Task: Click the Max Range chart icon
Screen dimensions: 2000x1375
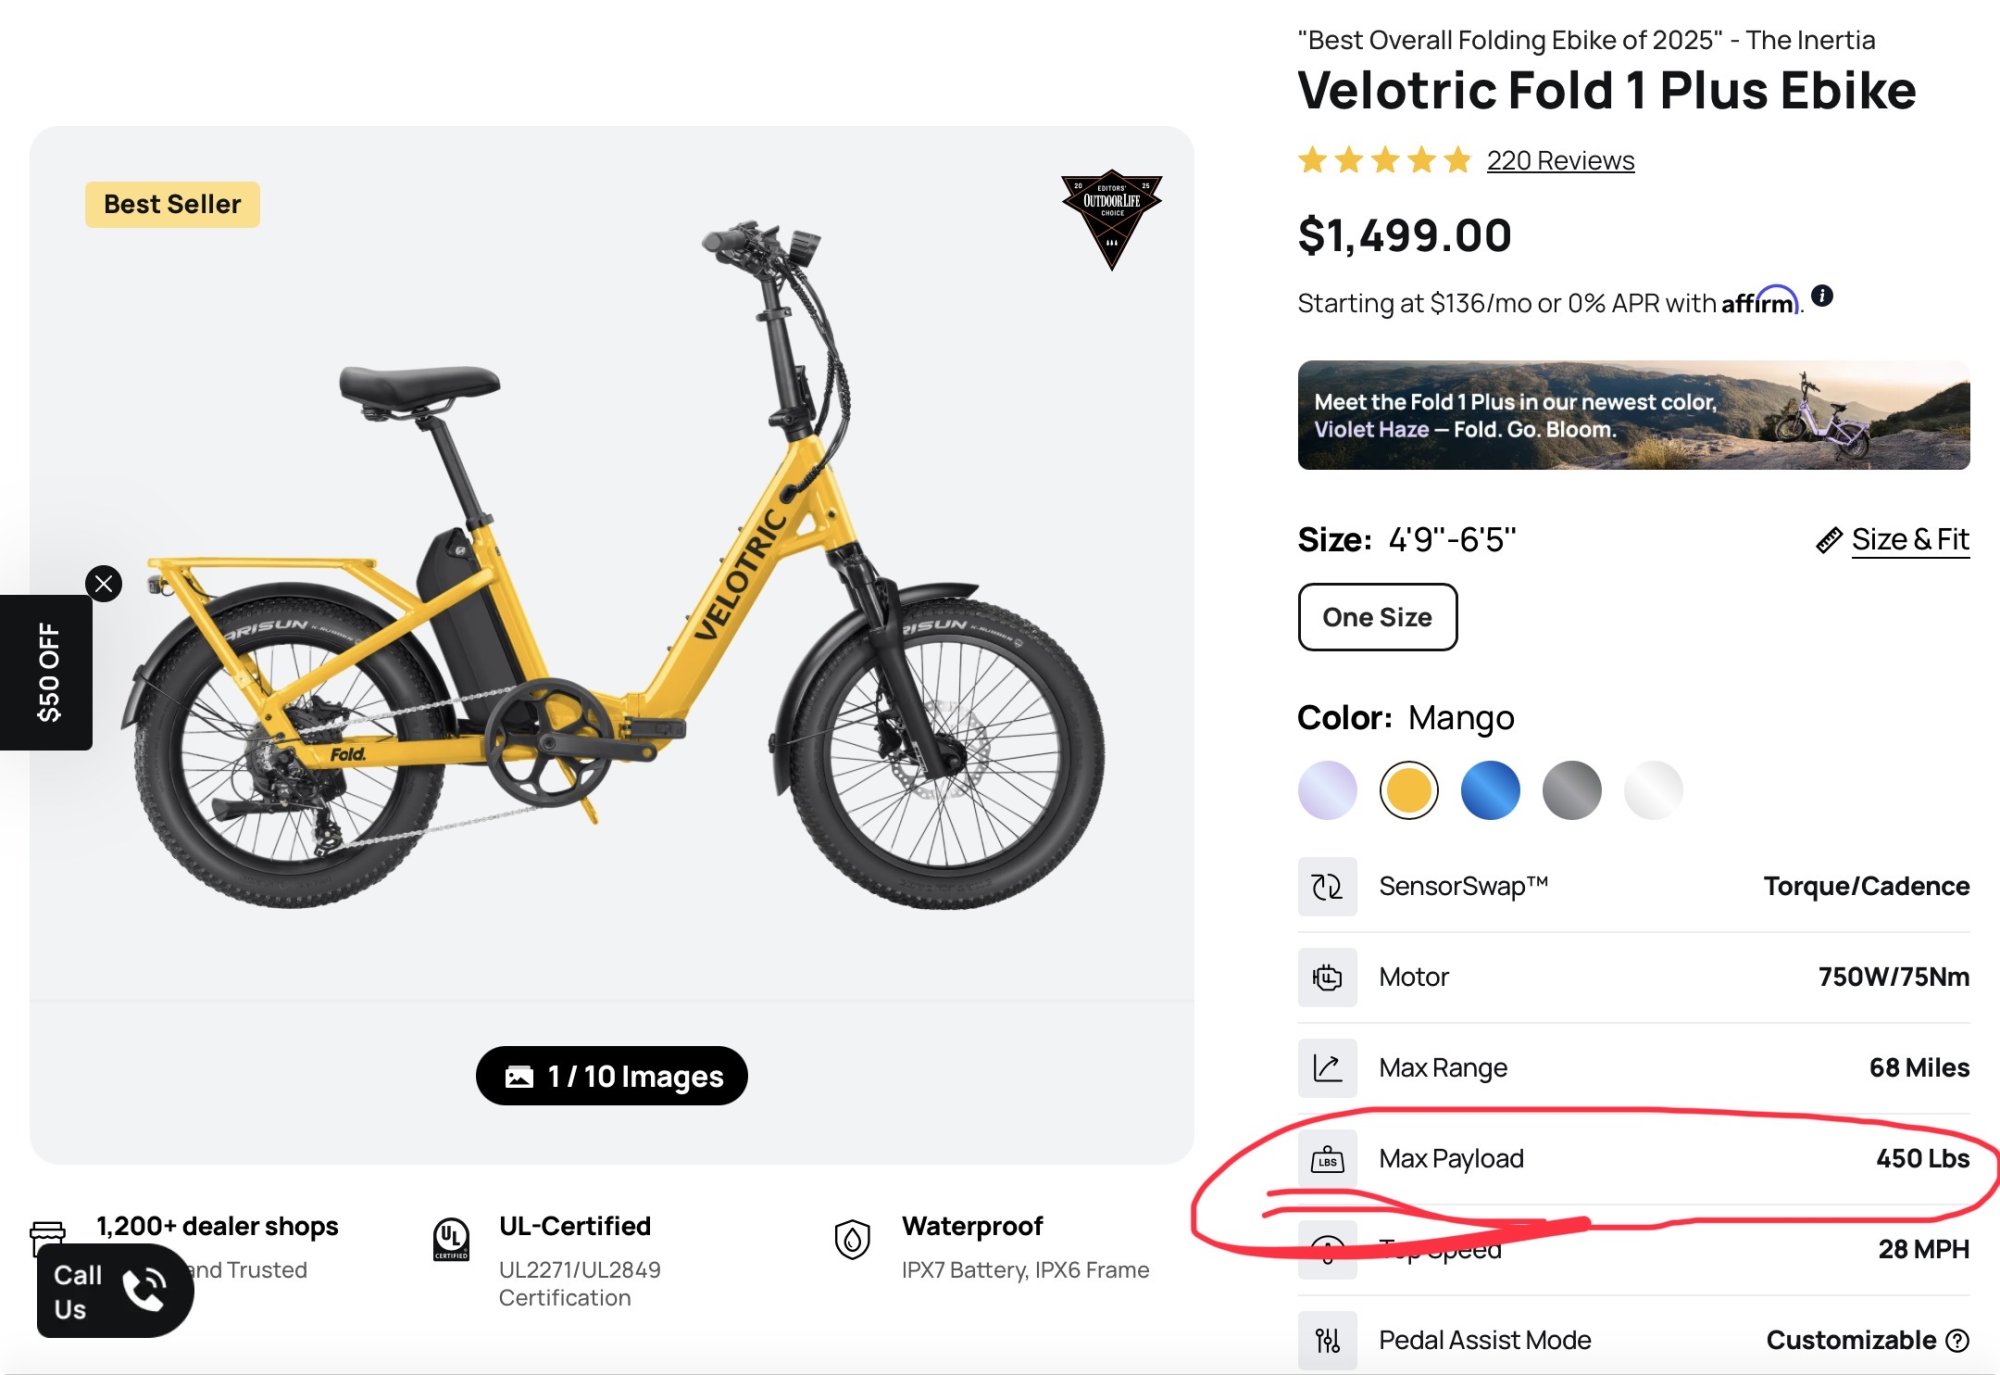Action: click(1327, 1068)
